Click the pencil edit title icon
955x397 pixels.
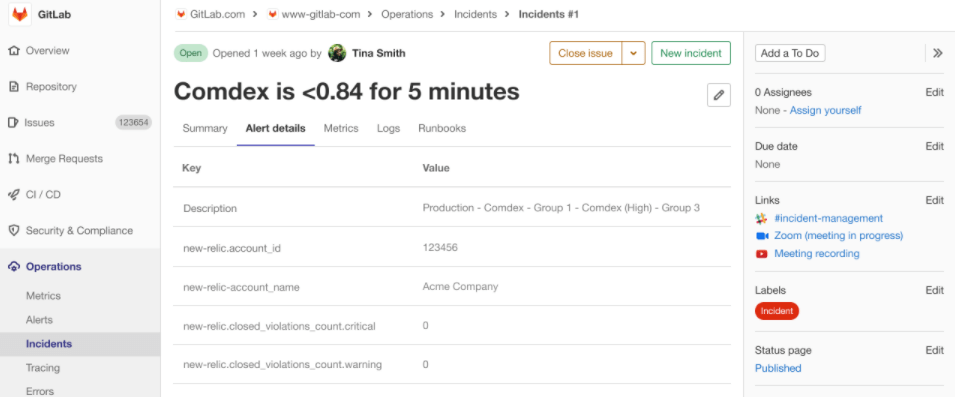point(719,95)
